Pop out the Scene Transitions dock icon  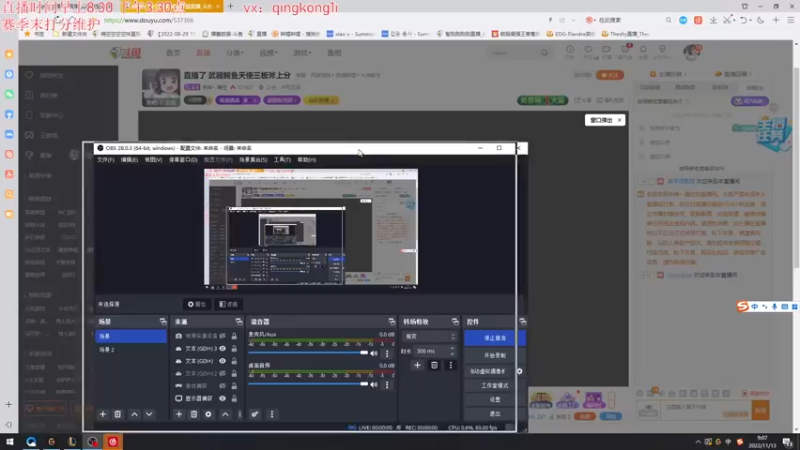coord(455,321)
